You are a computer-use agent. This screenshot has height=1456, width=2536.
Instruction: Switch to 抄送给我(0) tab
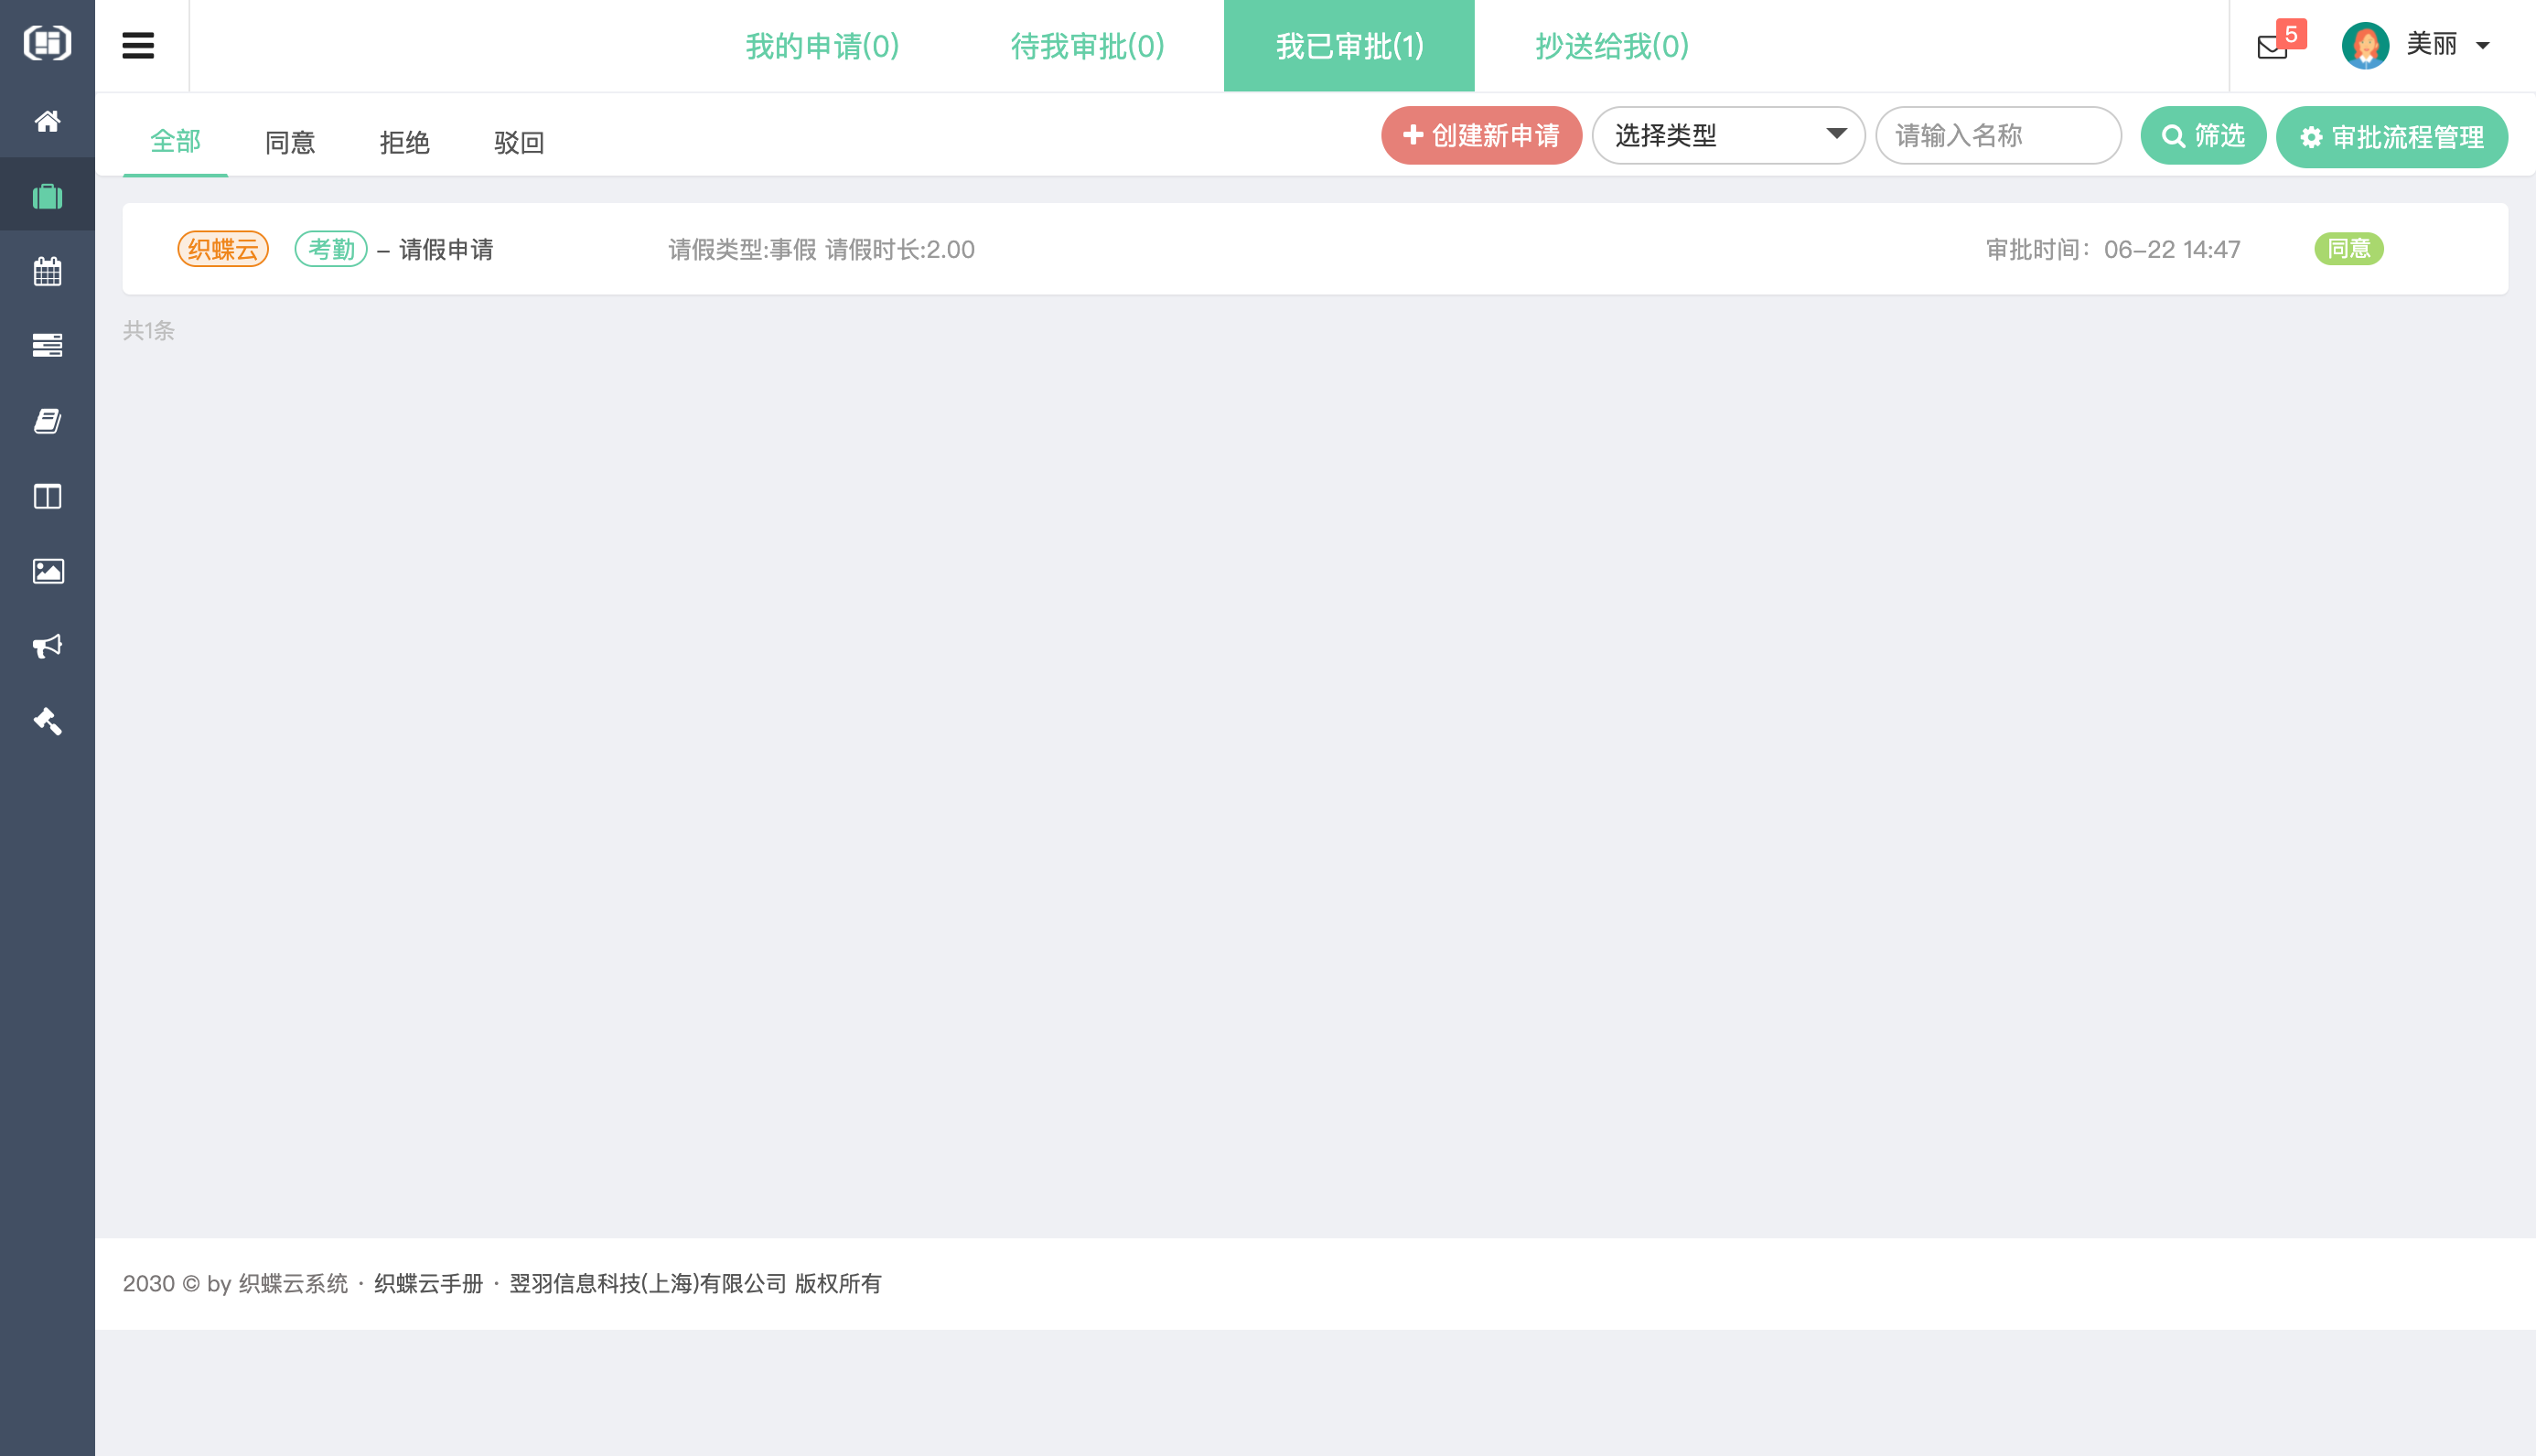(1612, 46)
